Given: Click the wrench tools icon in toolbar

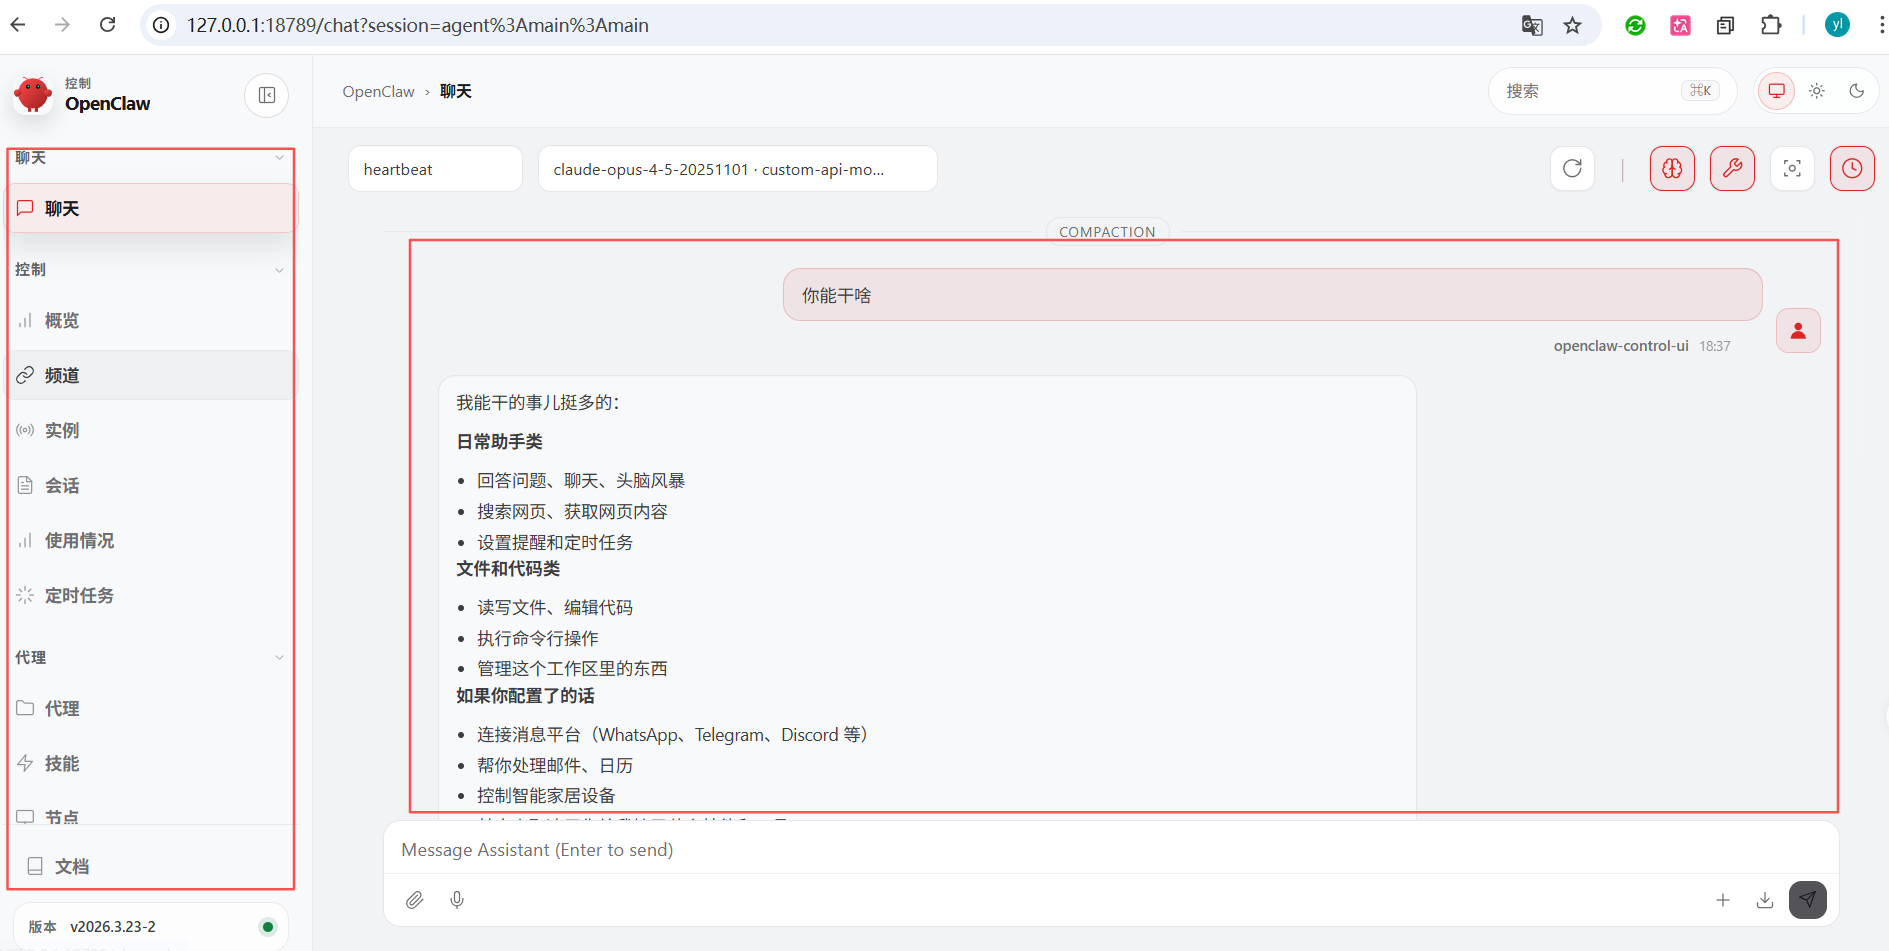Looking at the screenshot, I should click(1732, 168).
